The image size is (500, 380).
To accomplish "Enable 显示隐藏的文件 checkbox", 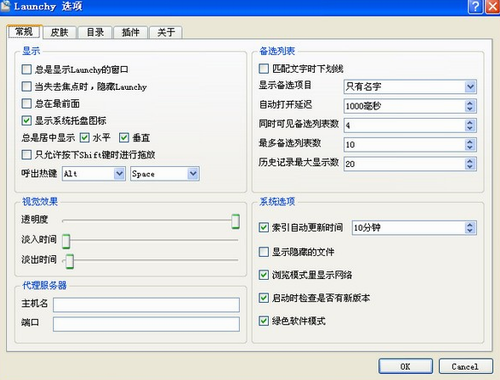I will pyautogui.click(x=264, y=252).
